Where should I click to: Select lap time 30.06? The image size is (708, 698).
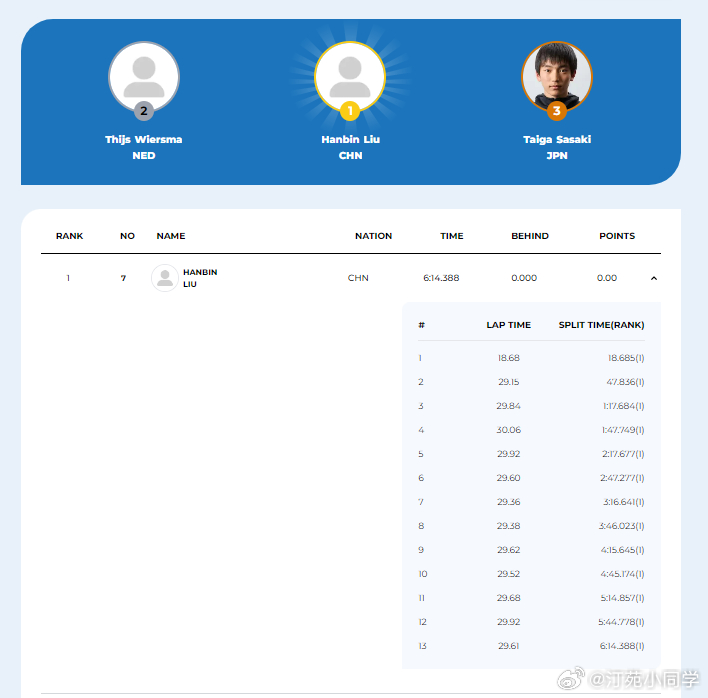[x=508, y=430]
